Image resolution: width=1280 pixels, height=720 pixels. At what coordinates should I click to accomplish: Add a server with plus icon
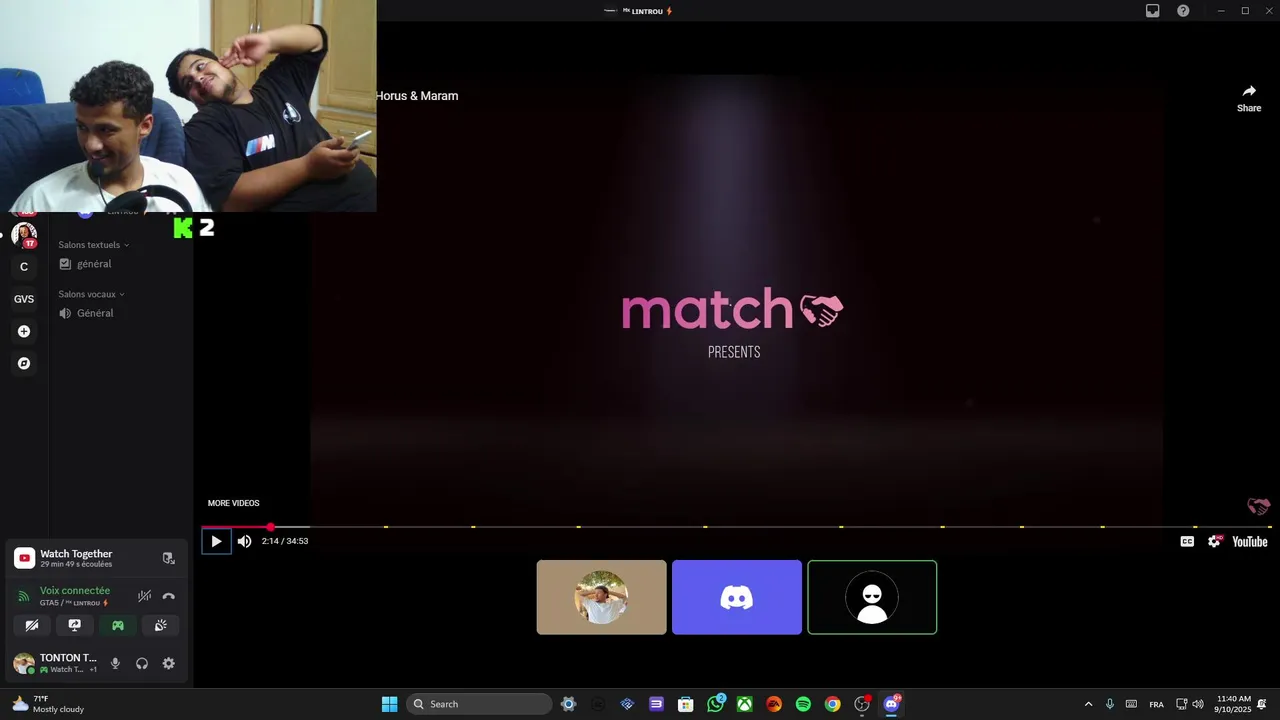point(24,331)
